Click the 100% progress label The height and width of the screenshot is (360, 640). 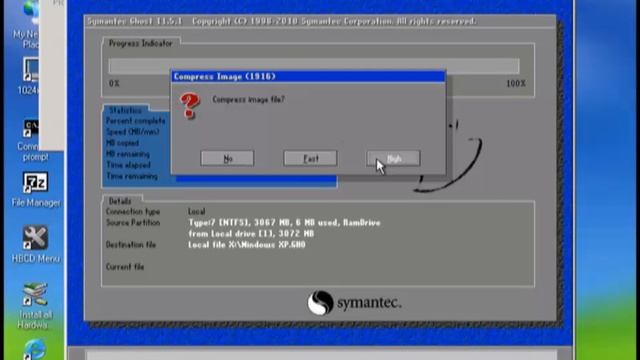click(516, 83)
